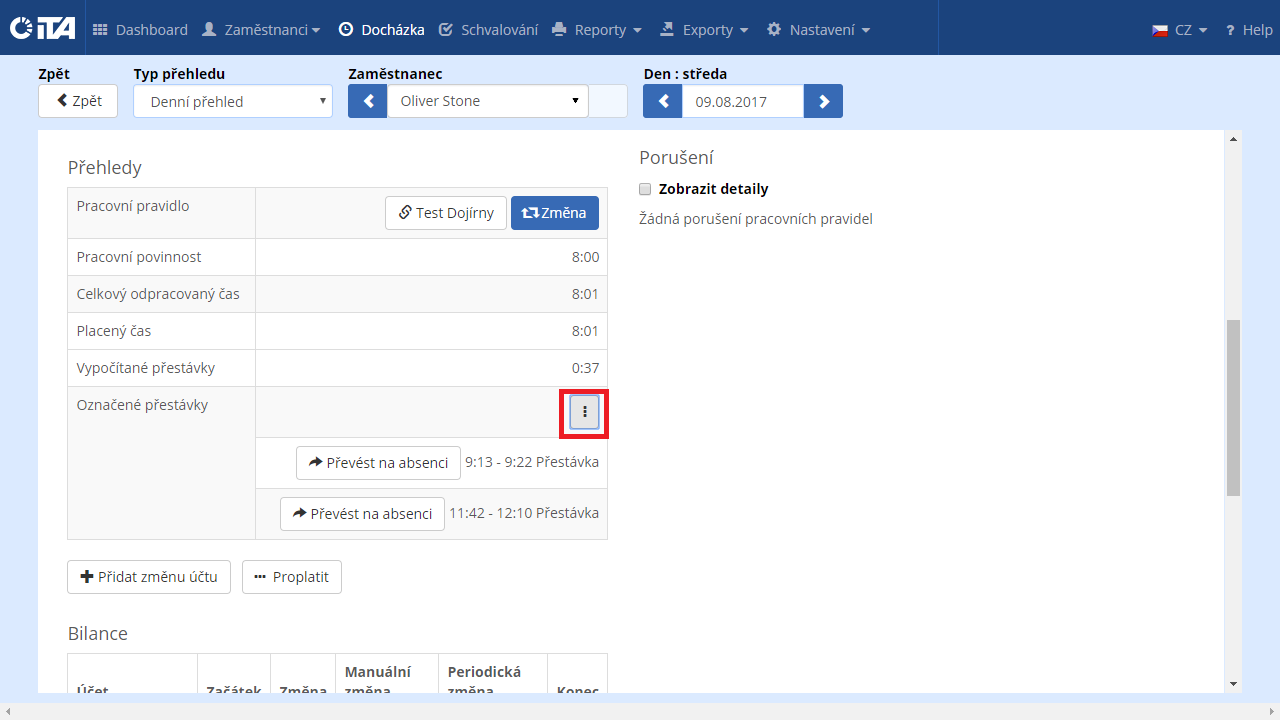The image size is (1280, 720).
Task: Go to previous day with left arrow
Action: [x=662, y=101]
